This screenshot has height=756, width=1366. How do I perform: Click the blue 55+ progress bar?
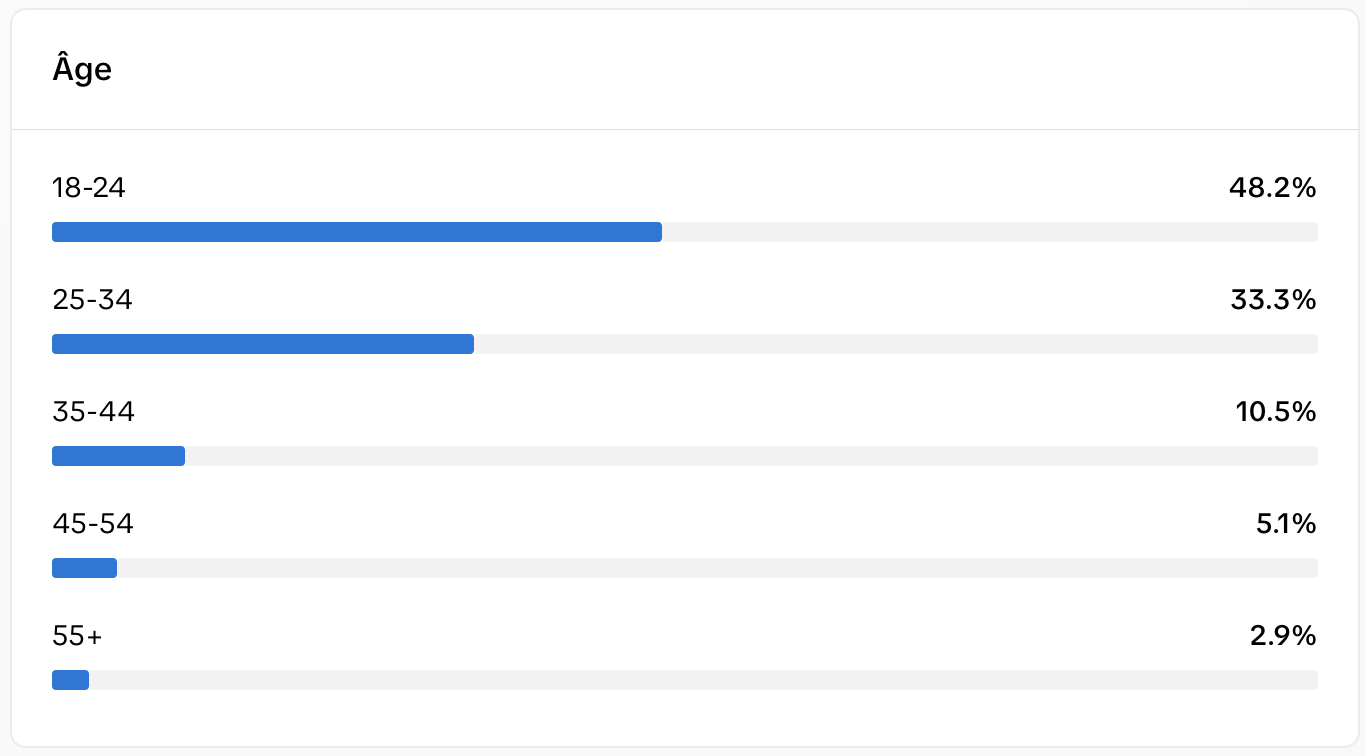point(70,680)
